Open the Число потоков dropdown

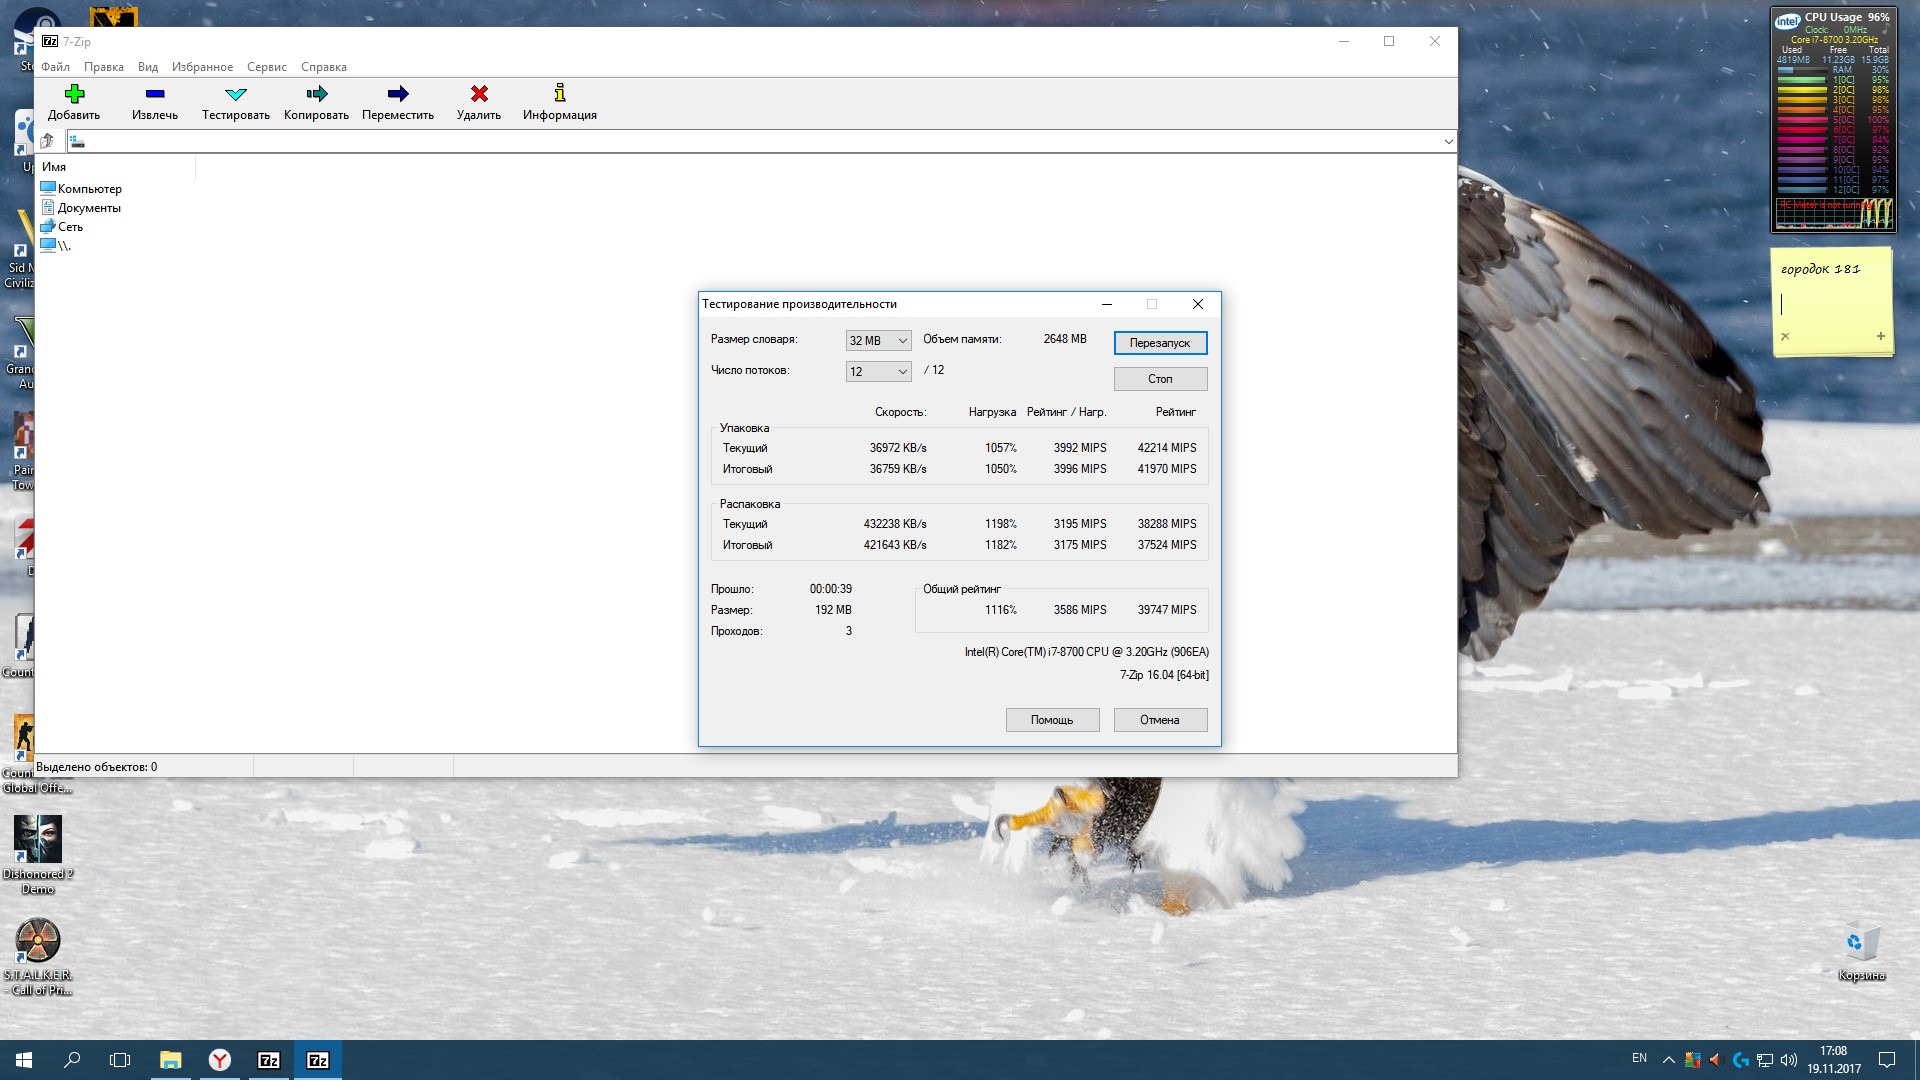pos(878,372)
